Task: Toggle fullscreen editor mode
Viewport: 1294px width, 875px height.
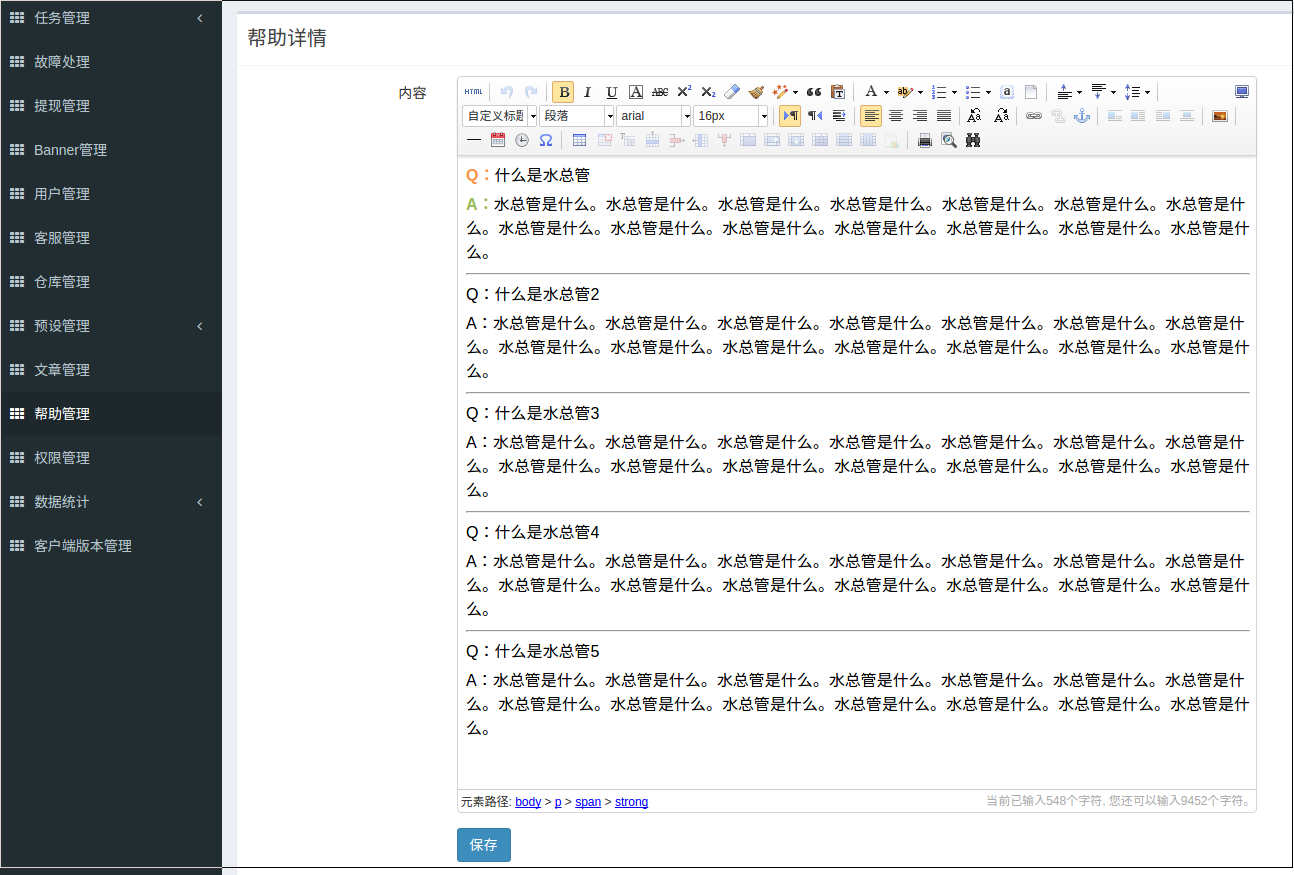Action: click(1242, 92)
